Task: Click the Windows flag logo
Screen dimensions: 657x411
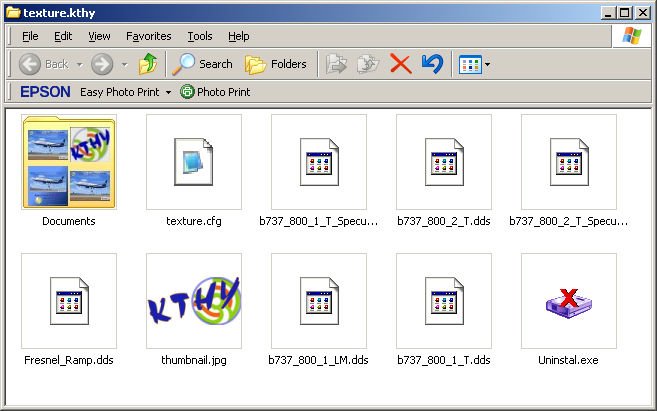Action: point(631,36)
